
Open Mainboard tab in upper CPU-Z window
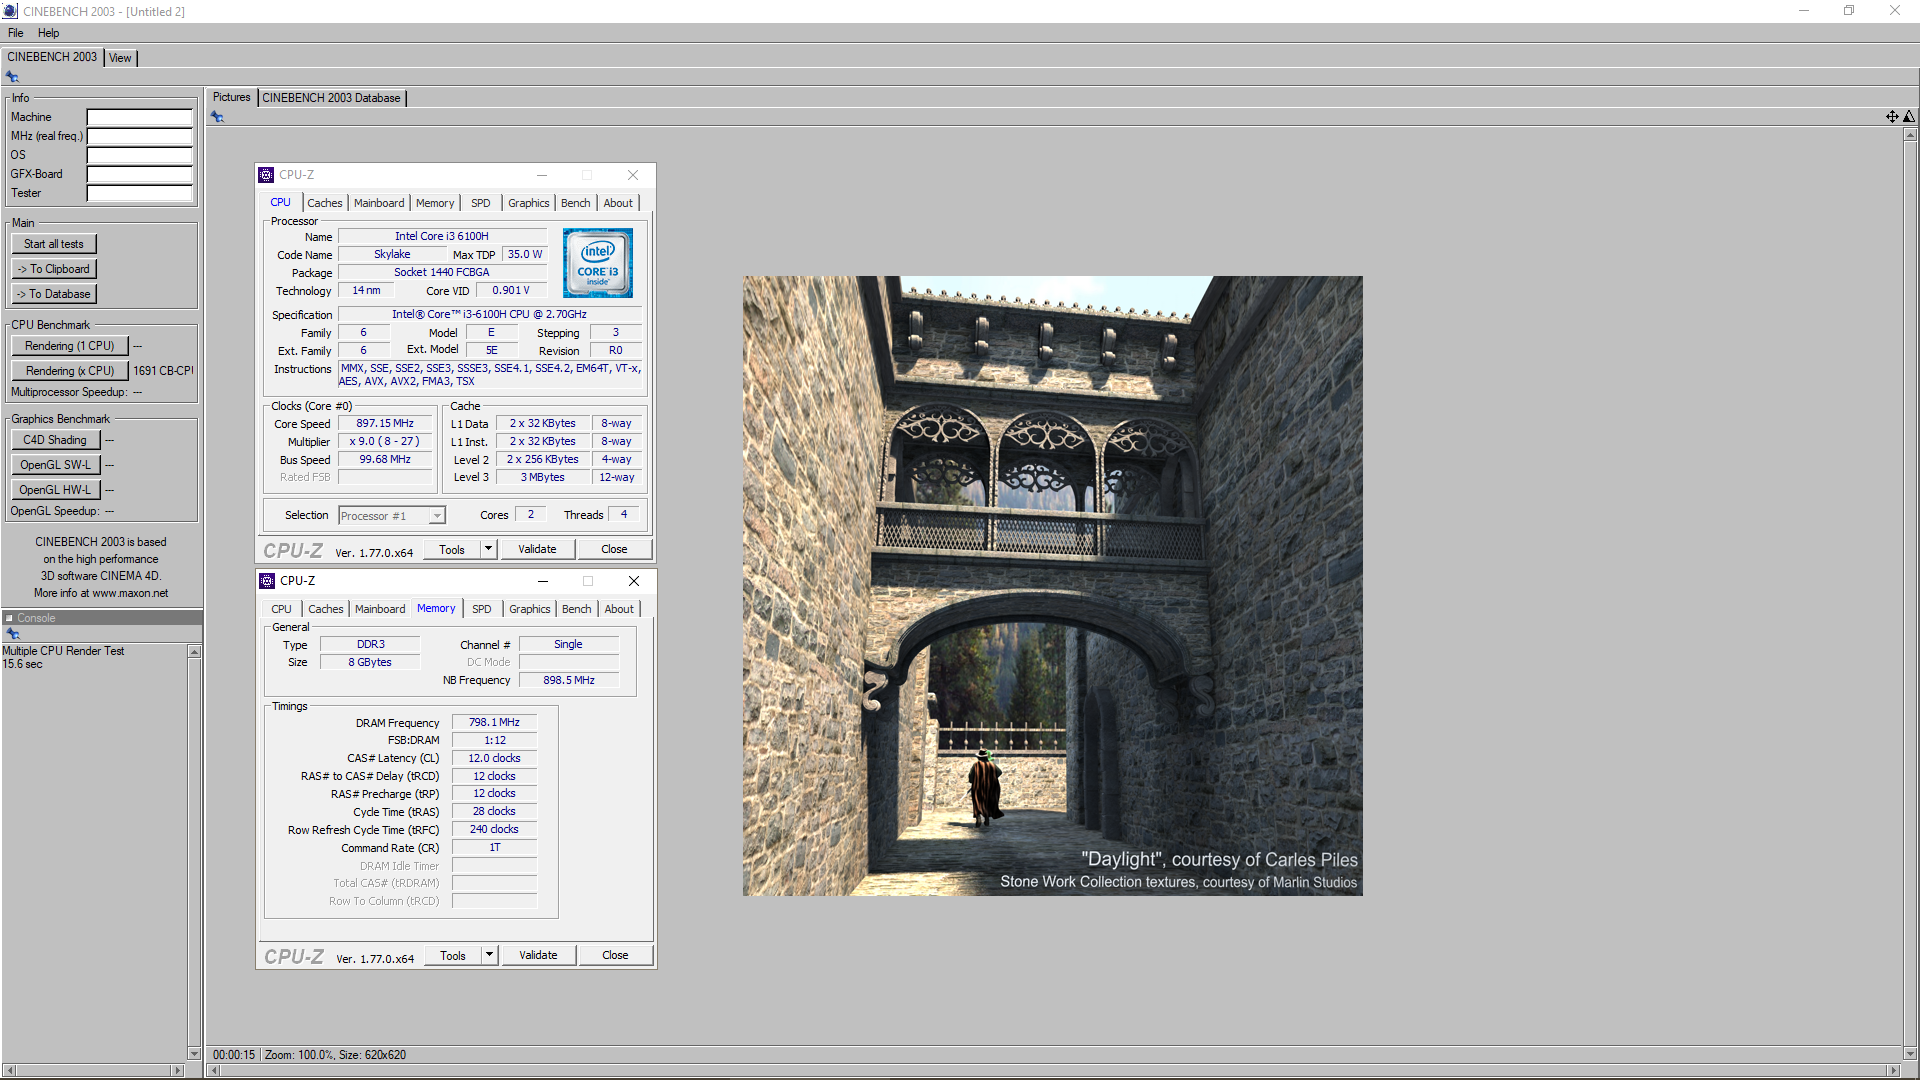379,203
